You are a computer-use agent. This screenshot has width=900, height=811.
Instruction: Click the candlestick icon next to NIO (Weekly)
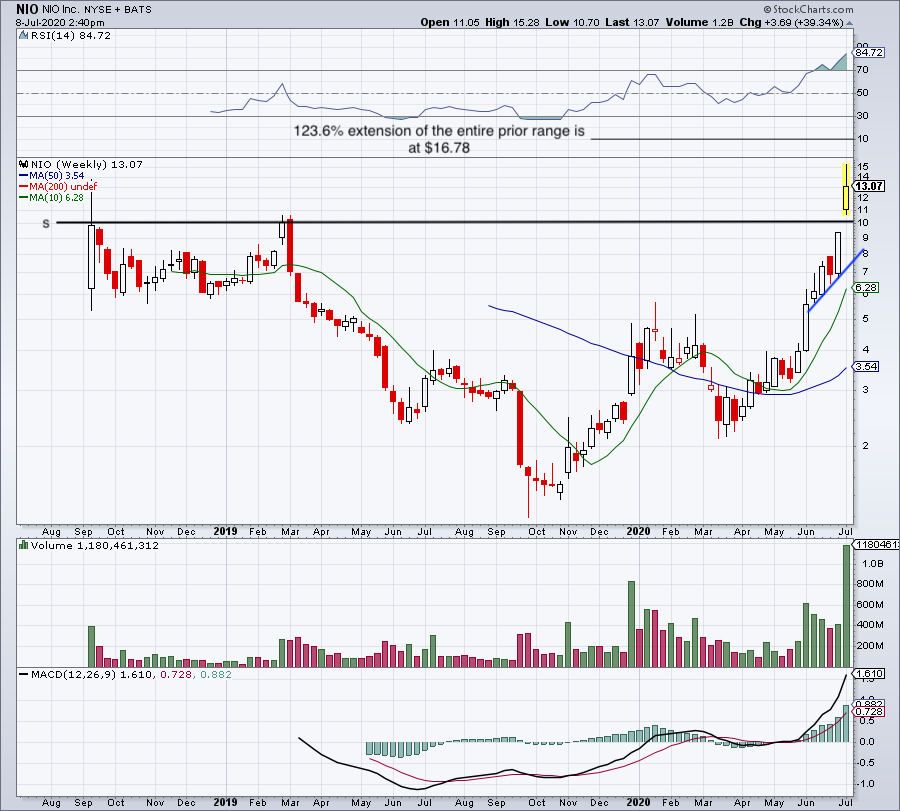pyautogui.click(x=24, y=164)
